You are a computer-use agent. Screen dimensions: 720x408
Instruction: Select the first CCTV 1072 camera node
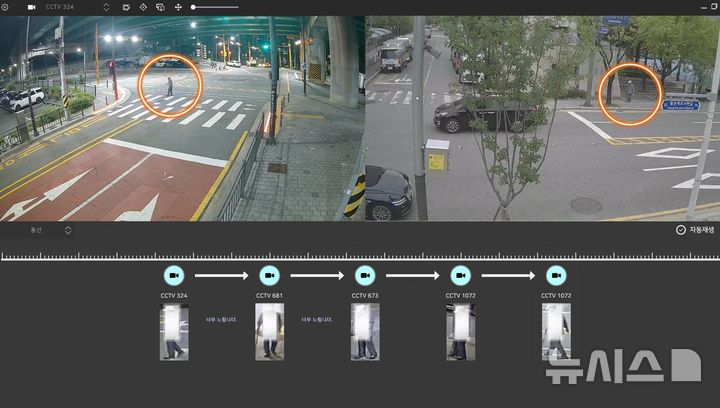point(460,275)
